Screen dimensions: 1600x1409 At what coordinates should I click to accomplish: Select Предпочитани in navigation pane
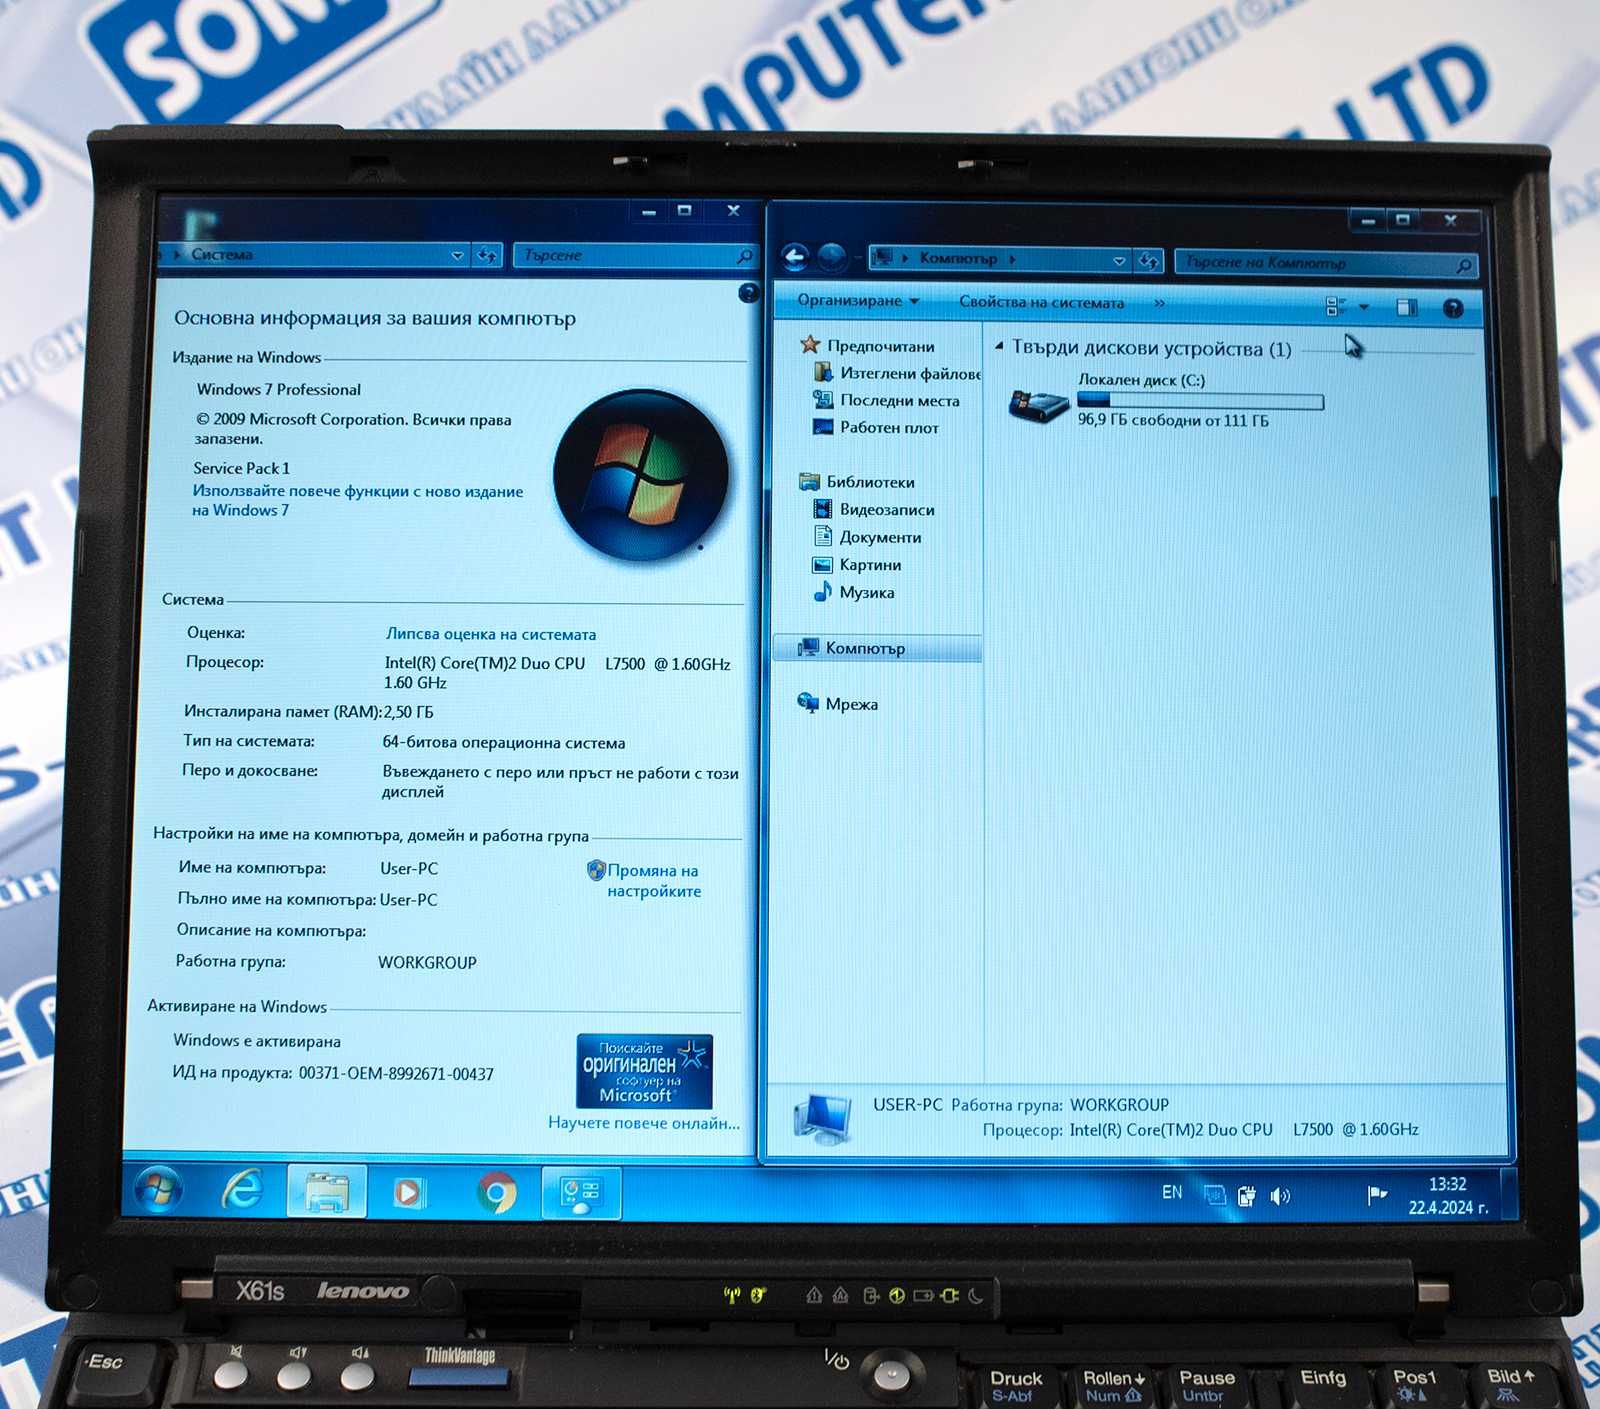(880, 346)
